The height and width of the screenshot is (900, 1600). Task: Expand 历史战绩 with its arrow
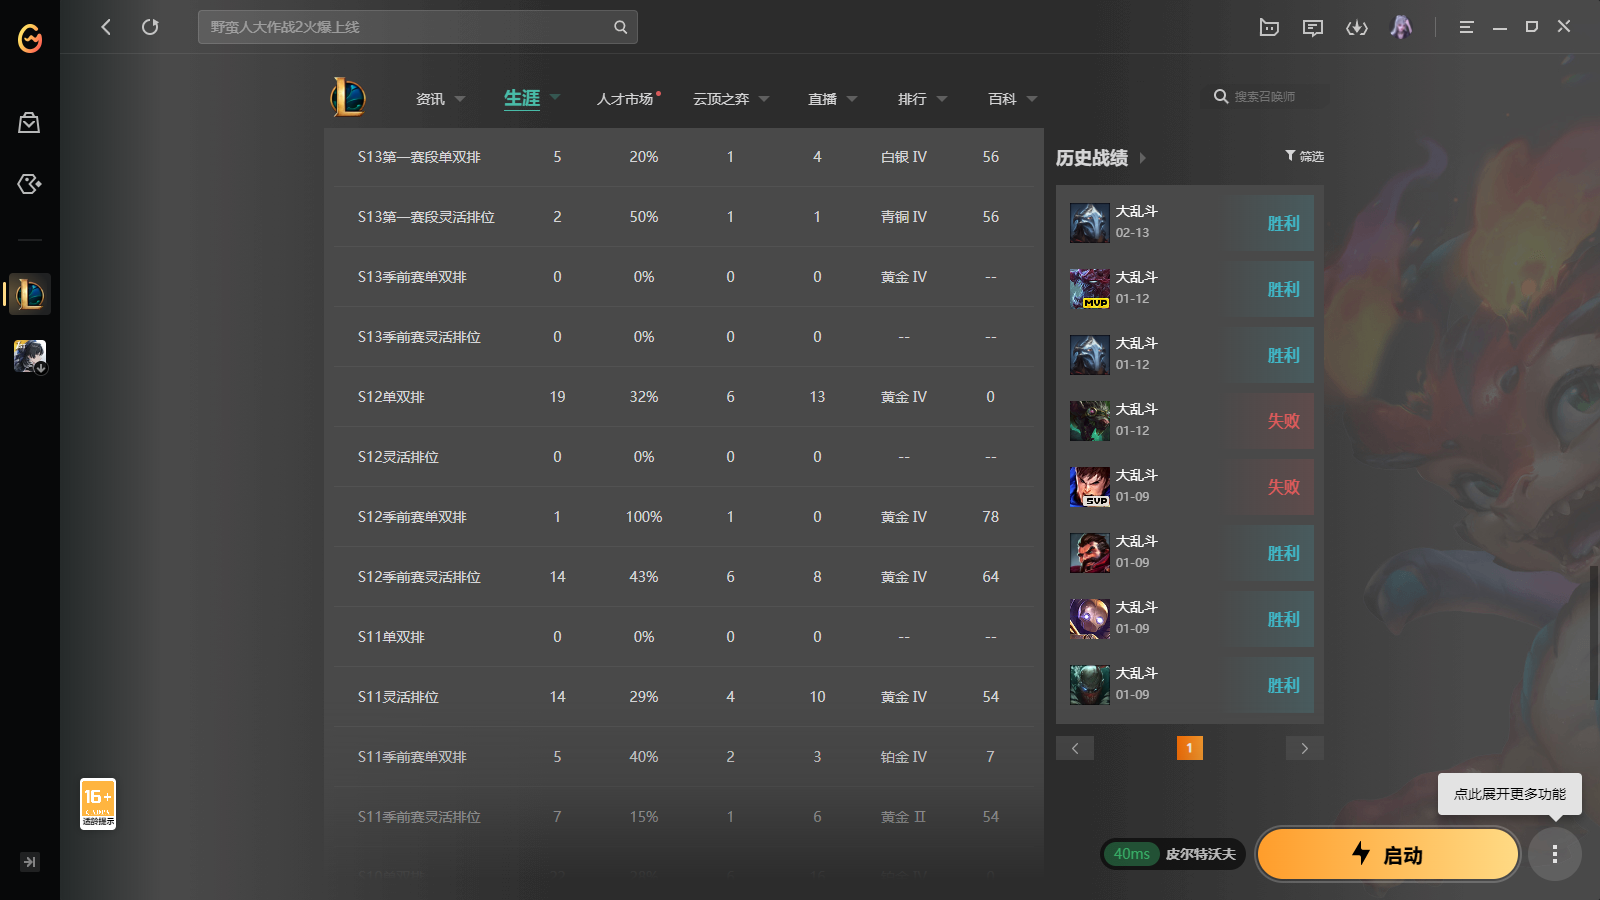[1143, 158]
